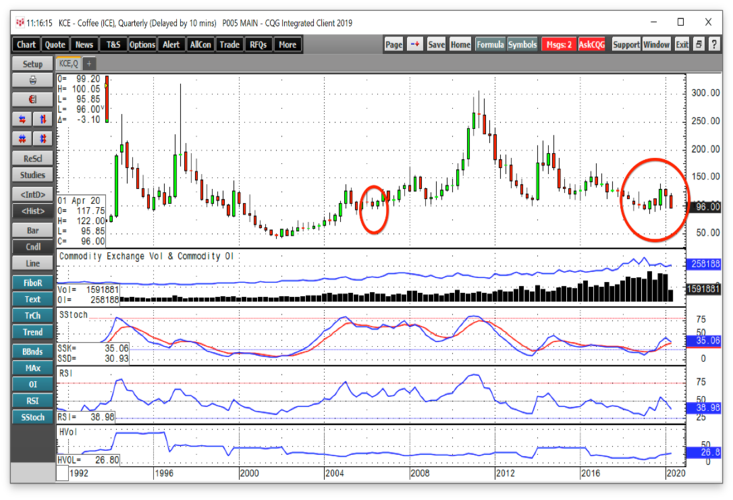Click the right red-blue grid icon
The height and width of the screenshot is (500, 733).
tap(43, 139)
